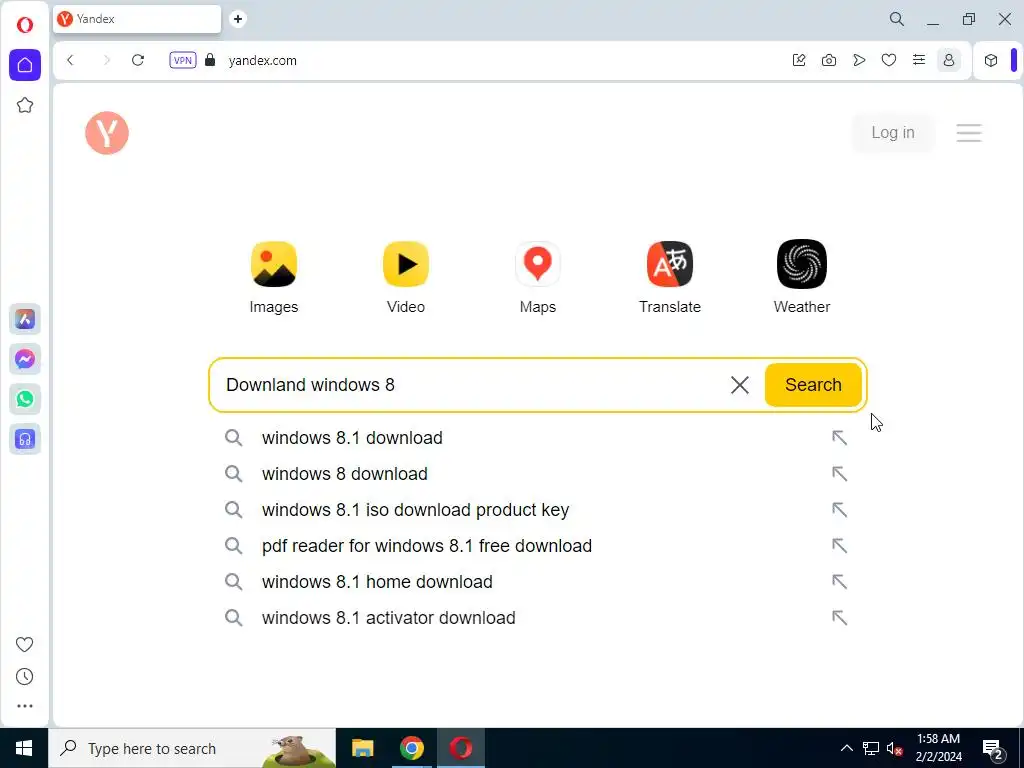The image size is (1024, 768).
Task: Open the music player in the sidebar
Action: (x=25, y=439)
